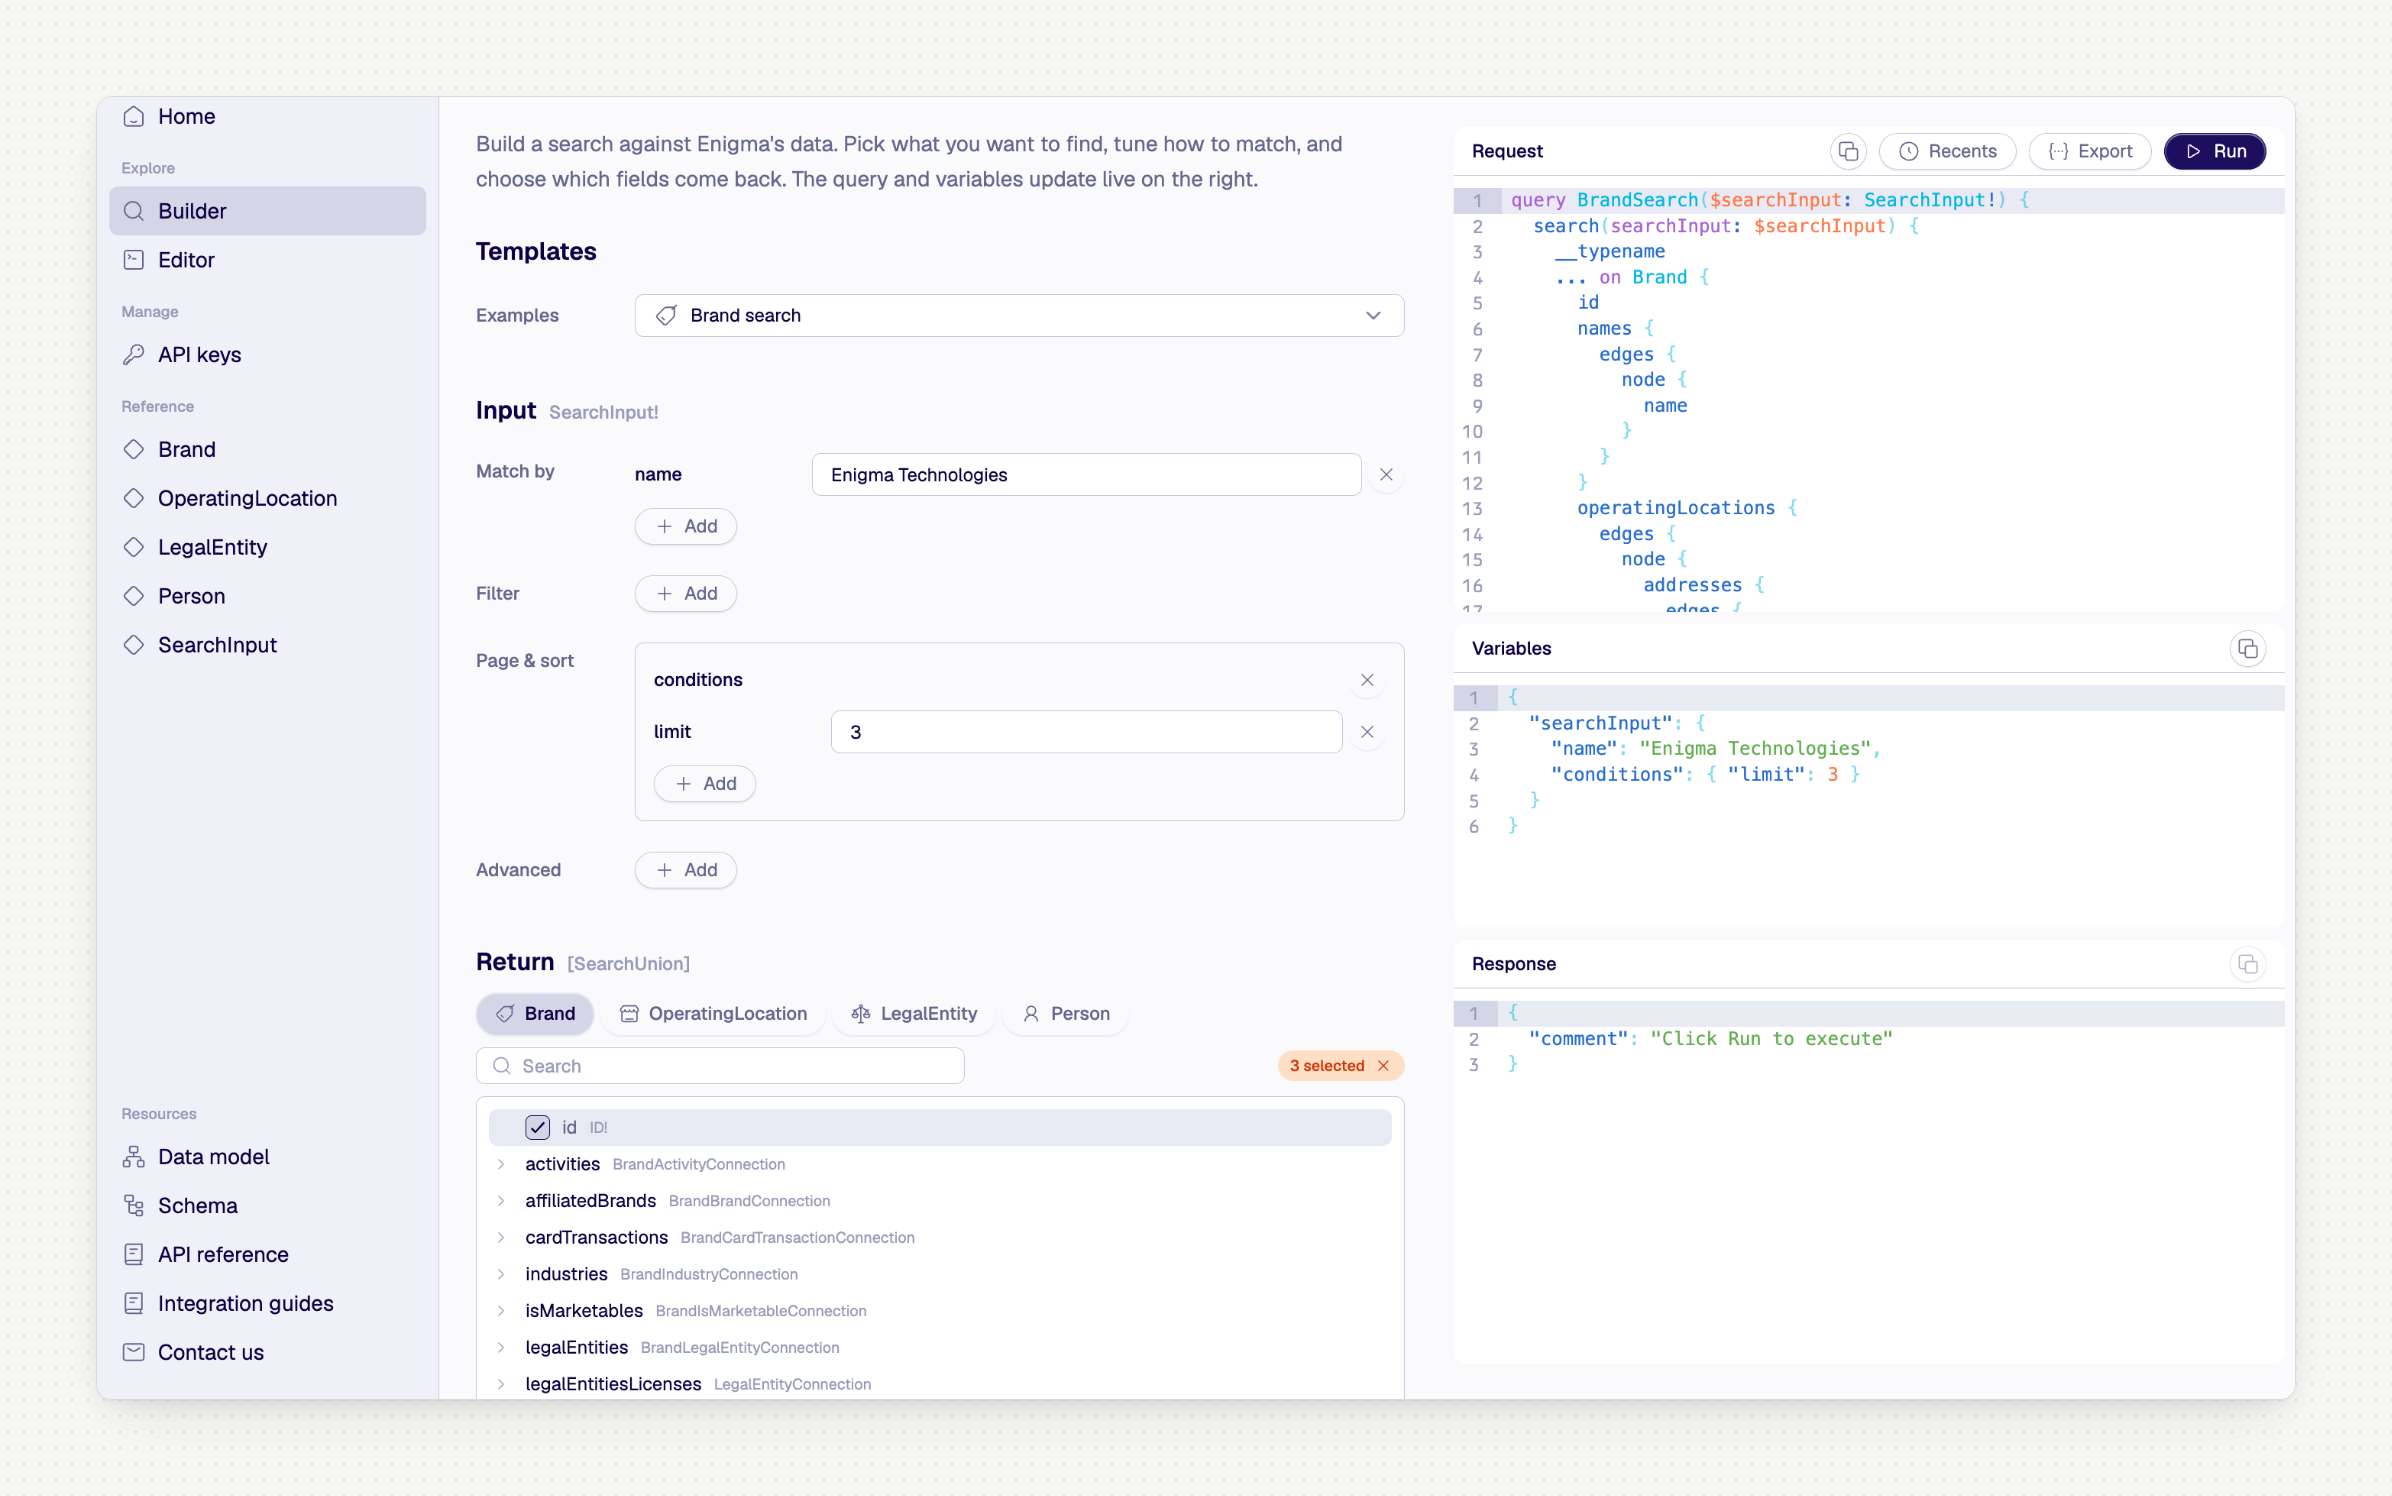Screen dimensions: 2392x1496
Task: Open the Person reference
Action: (267, 597)
